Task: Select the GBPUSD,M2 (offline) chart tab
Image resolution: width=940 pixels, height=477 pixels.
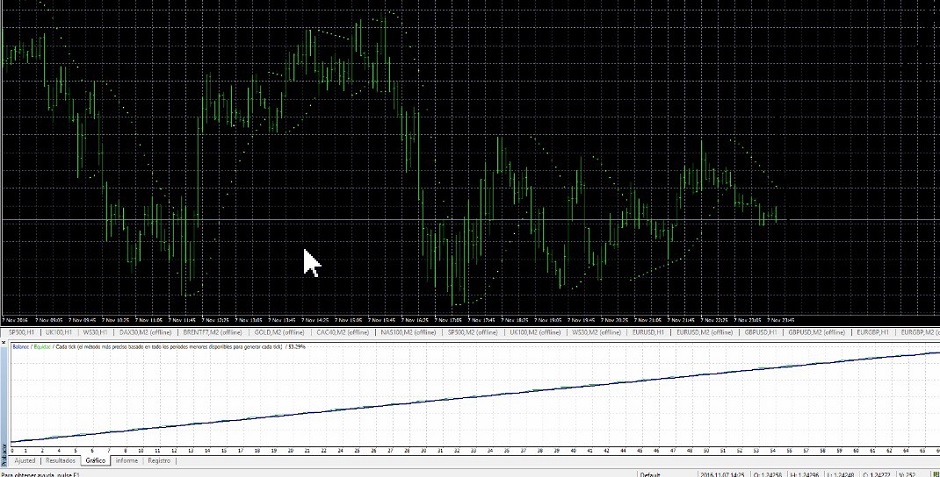Action: click(x=818, y=331)
